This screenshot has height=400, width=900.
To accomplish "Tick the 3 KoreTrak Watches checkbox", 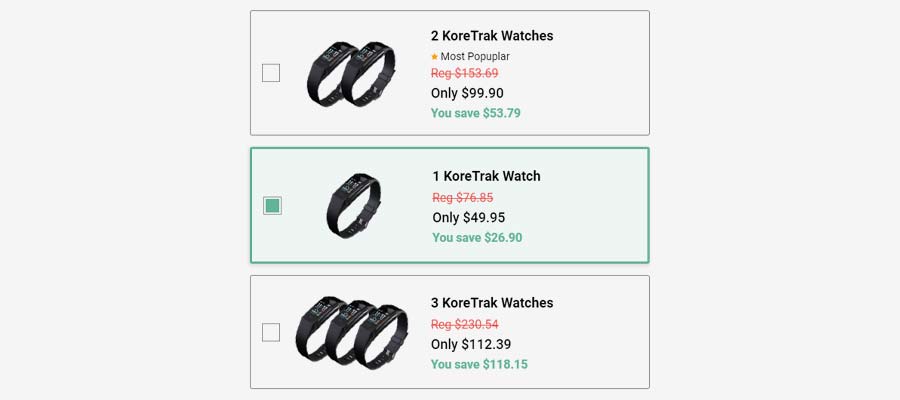I will pyautogui.click(x=271, y=332).
